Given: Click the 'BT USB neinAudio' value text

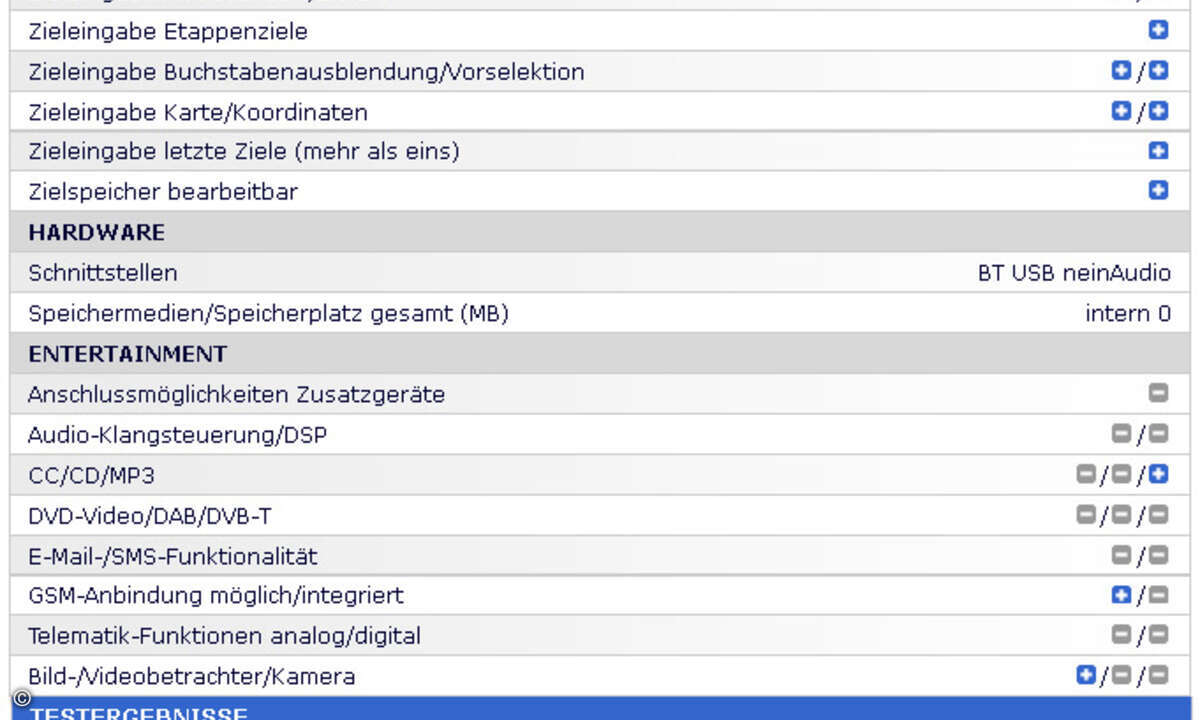Looking at the screenshot, I should point(1074,273).
